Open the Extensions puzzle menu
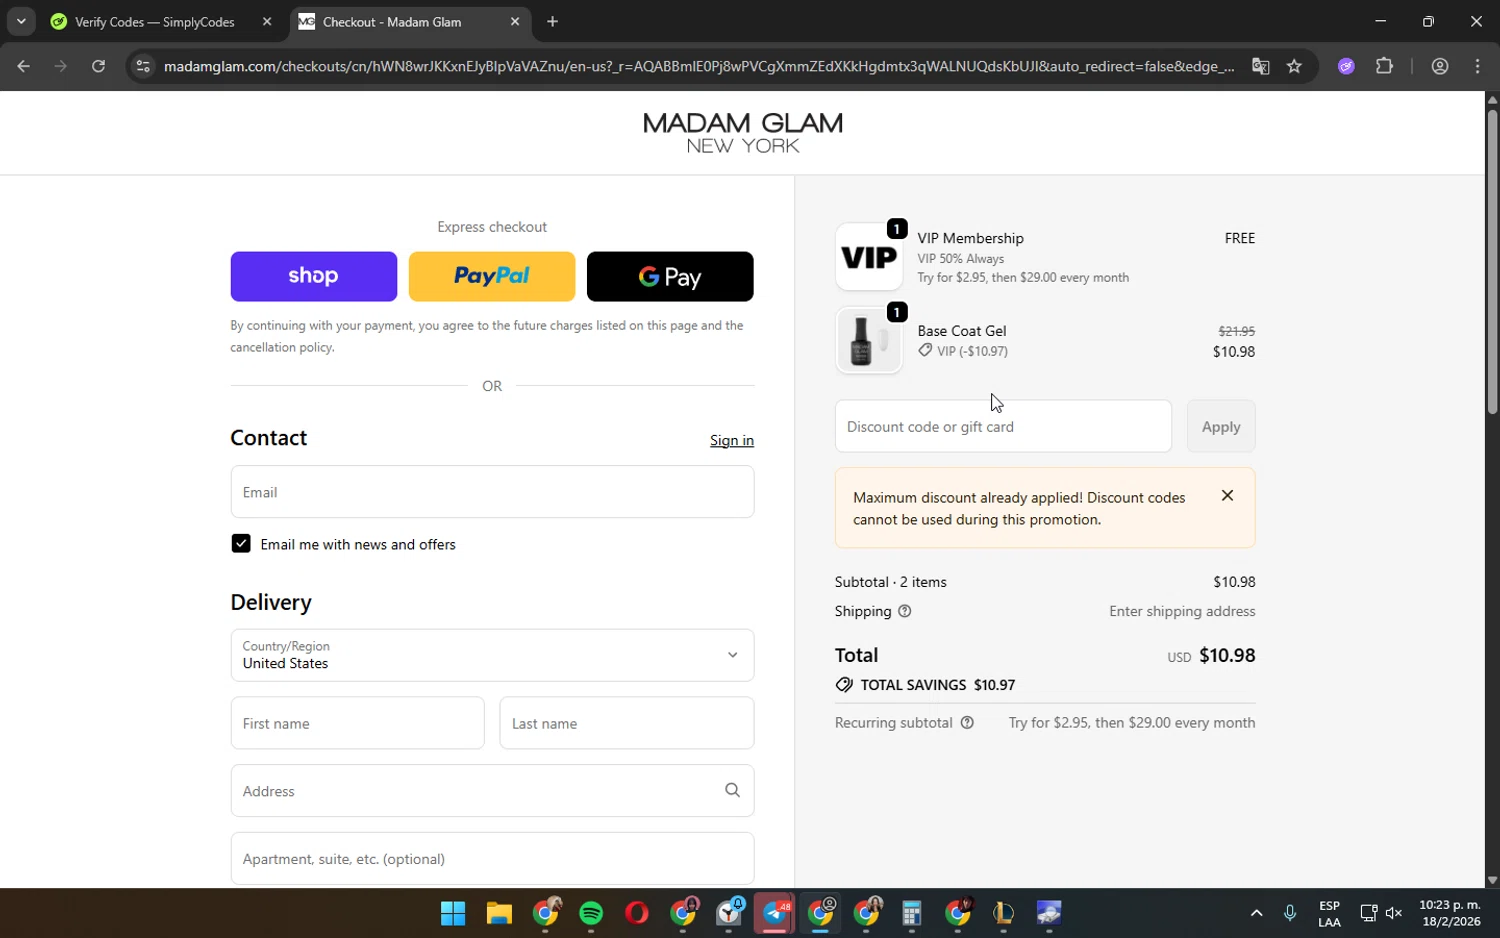The height and width of the screenshot is (938, 1500). pos(1384,66)
